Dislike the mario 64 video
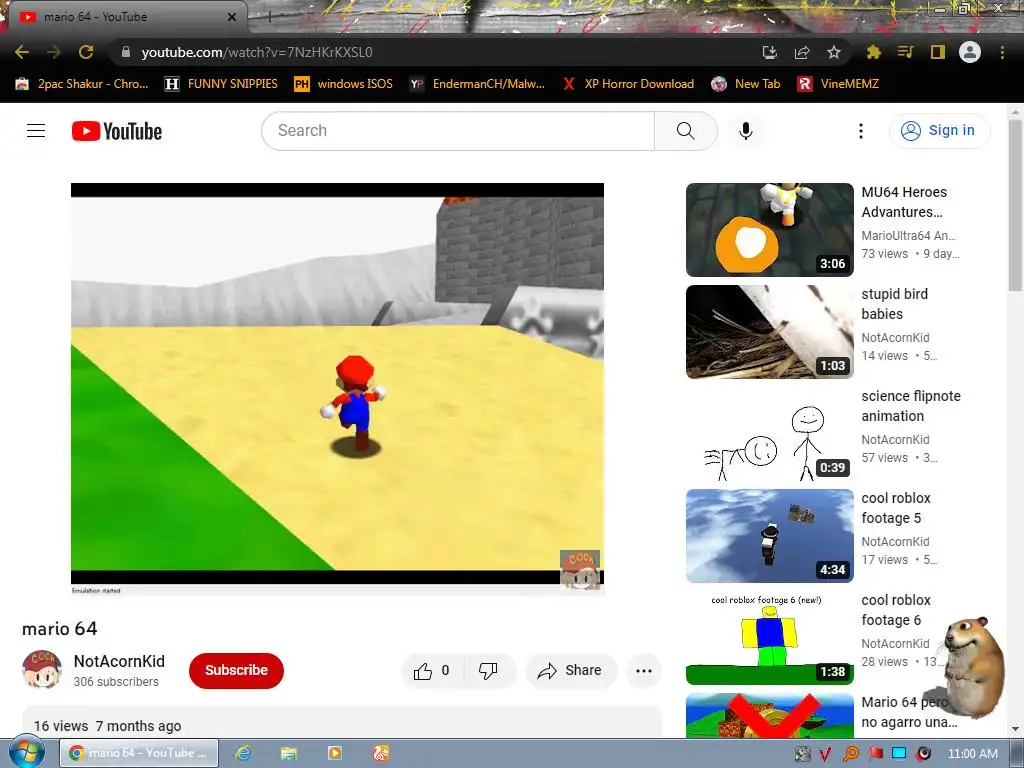 [x=488, y=671]
